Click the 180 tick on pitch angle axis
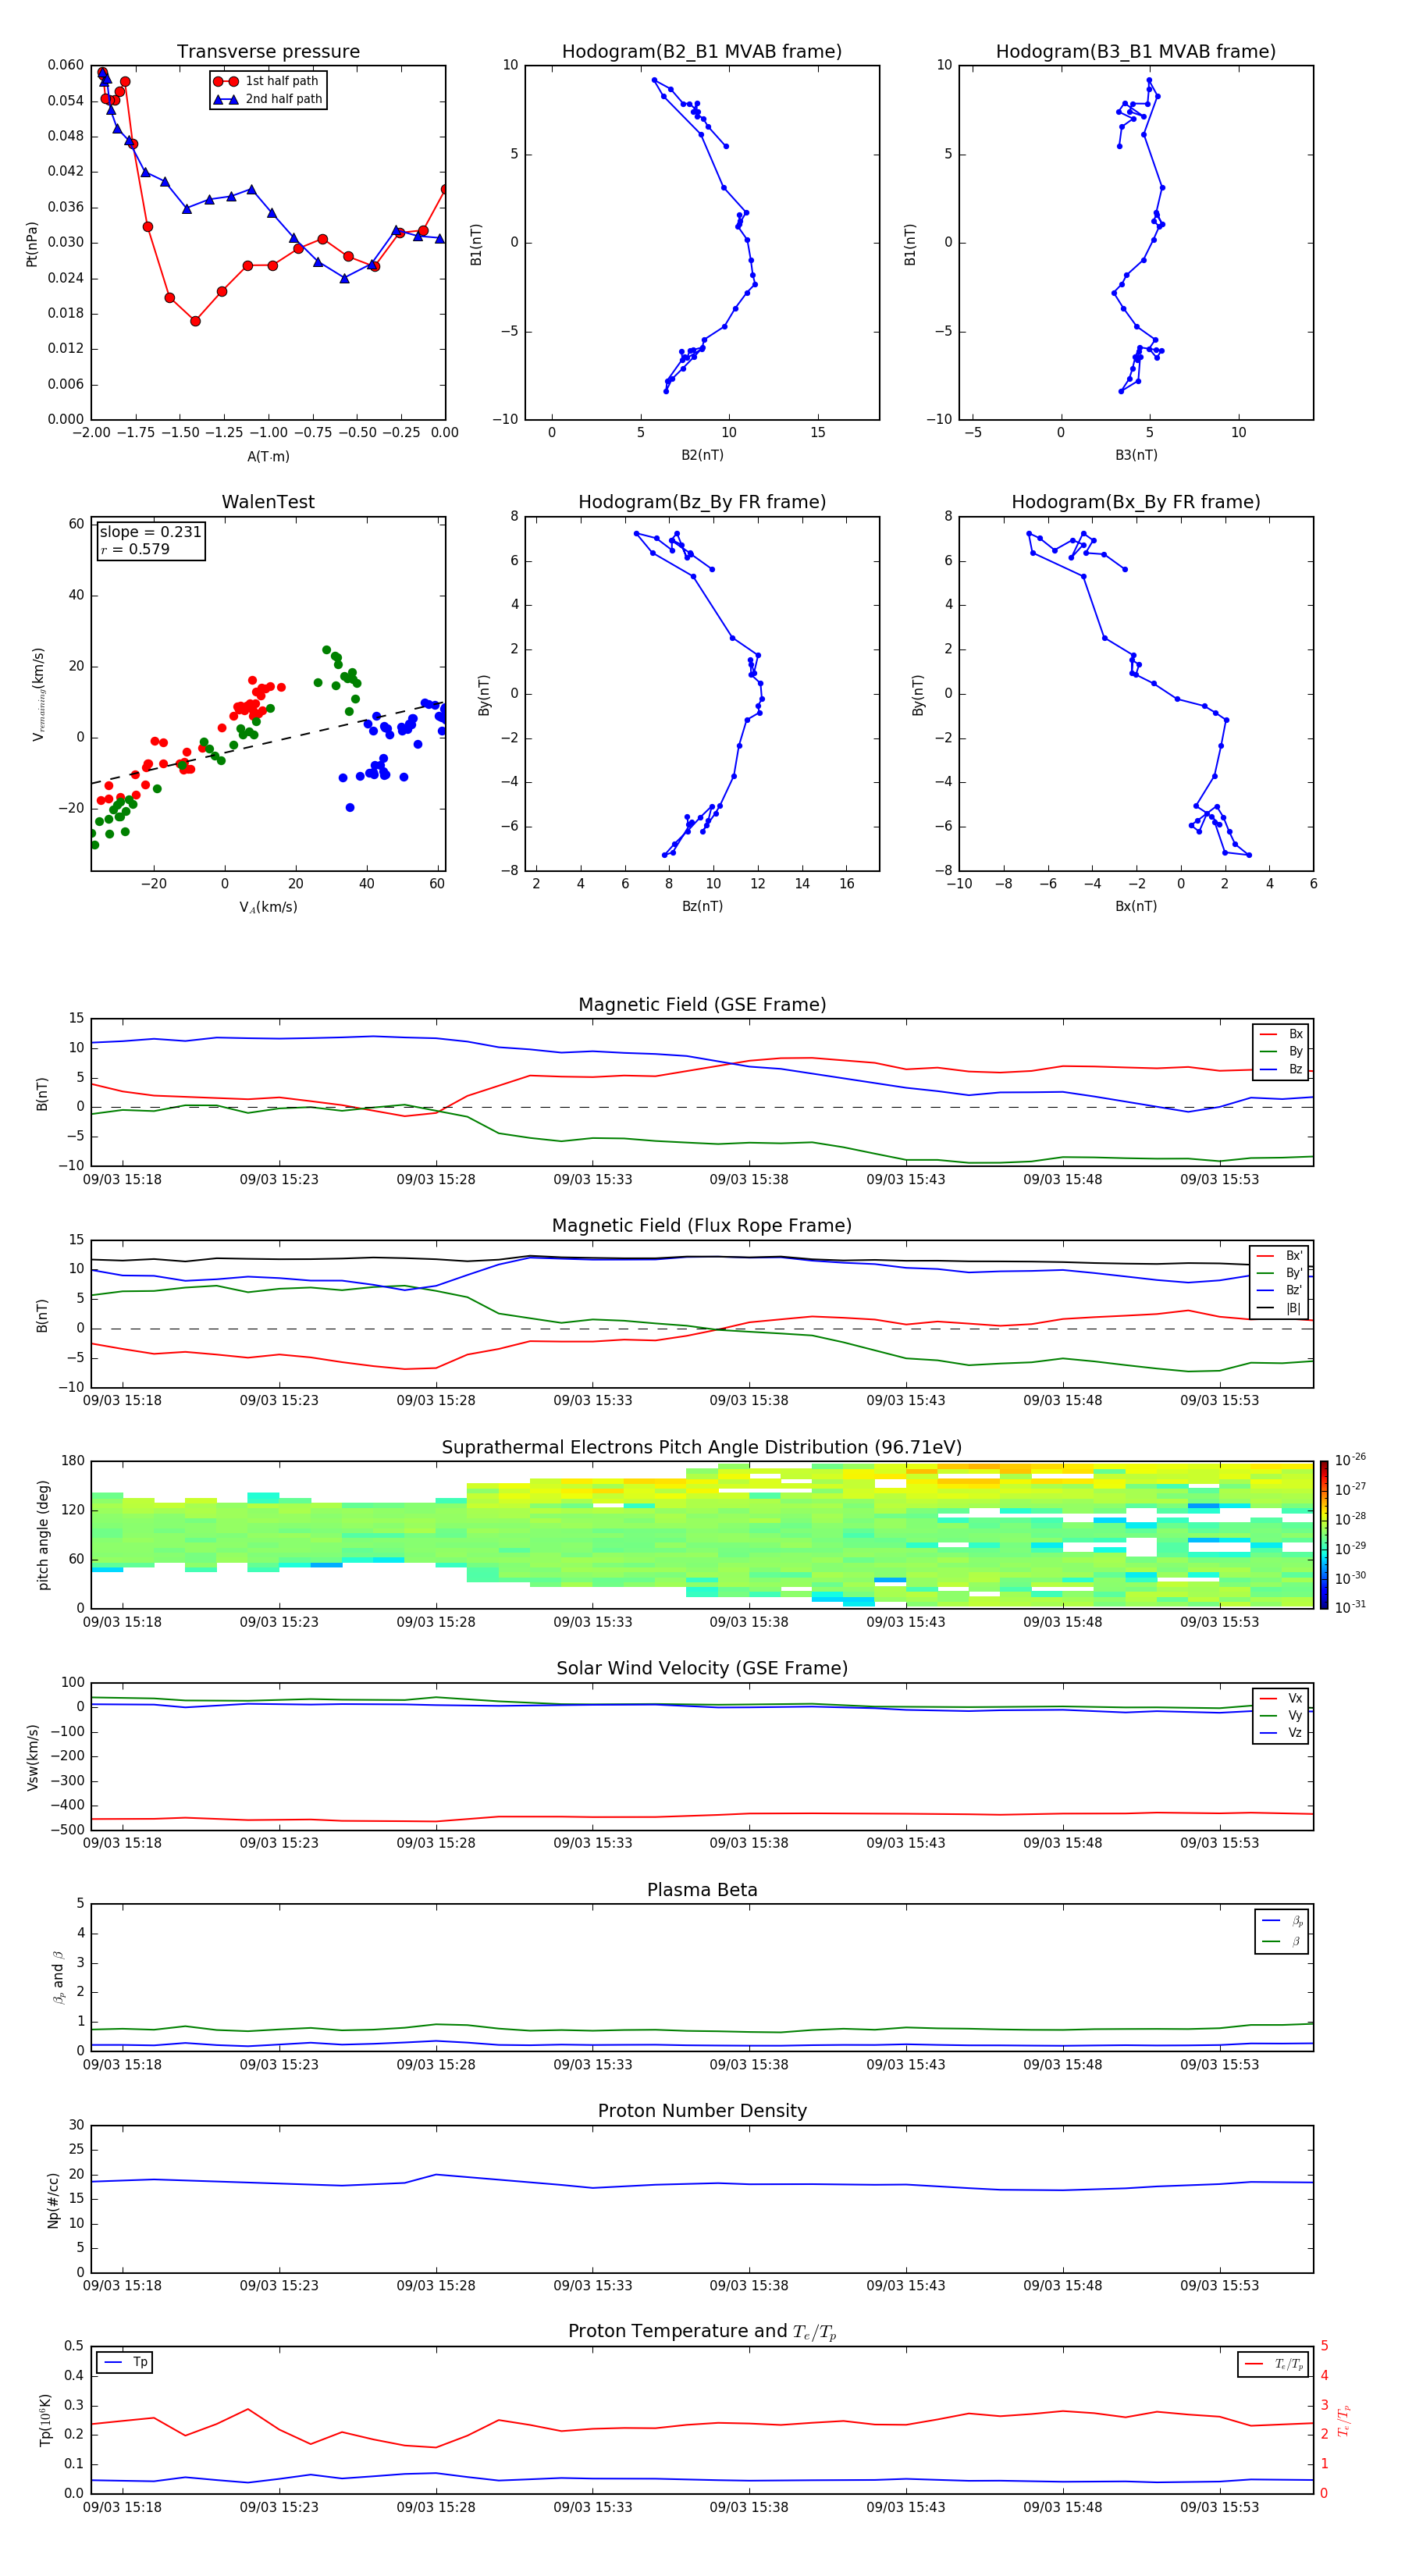Screen dimensions: 1405x2576 pyautogui.click(x=73, y=1461)
